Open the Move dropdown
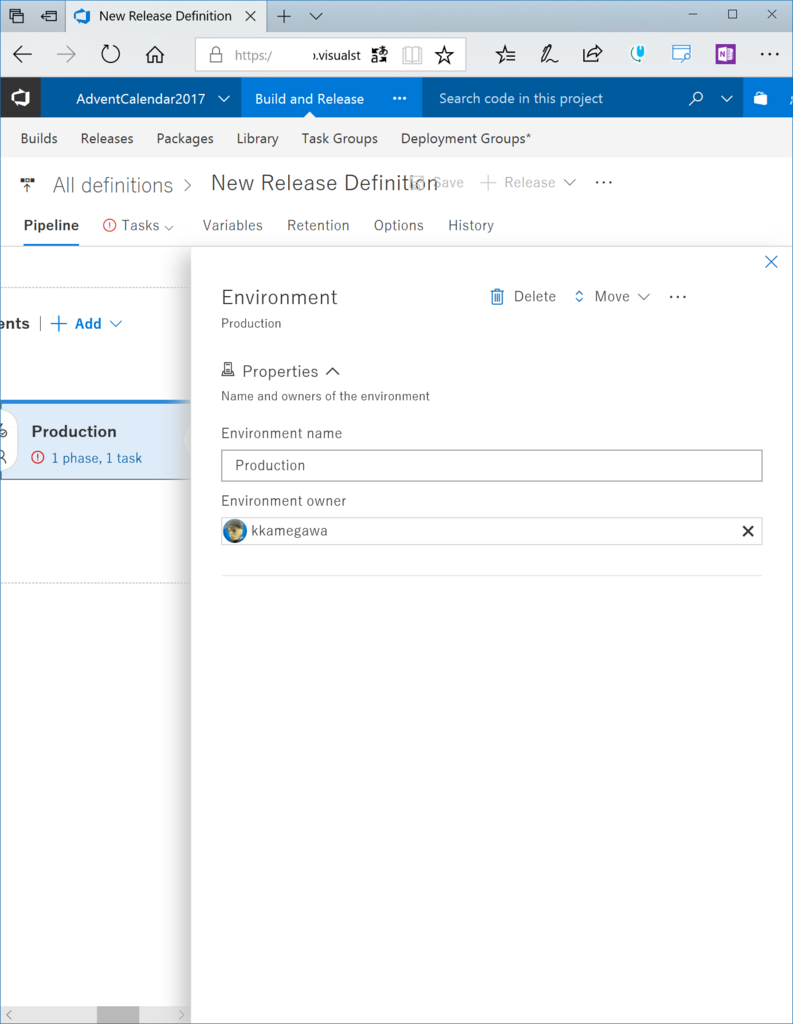The height and width of the screenshot is (1024, 793). pos(612,296)
